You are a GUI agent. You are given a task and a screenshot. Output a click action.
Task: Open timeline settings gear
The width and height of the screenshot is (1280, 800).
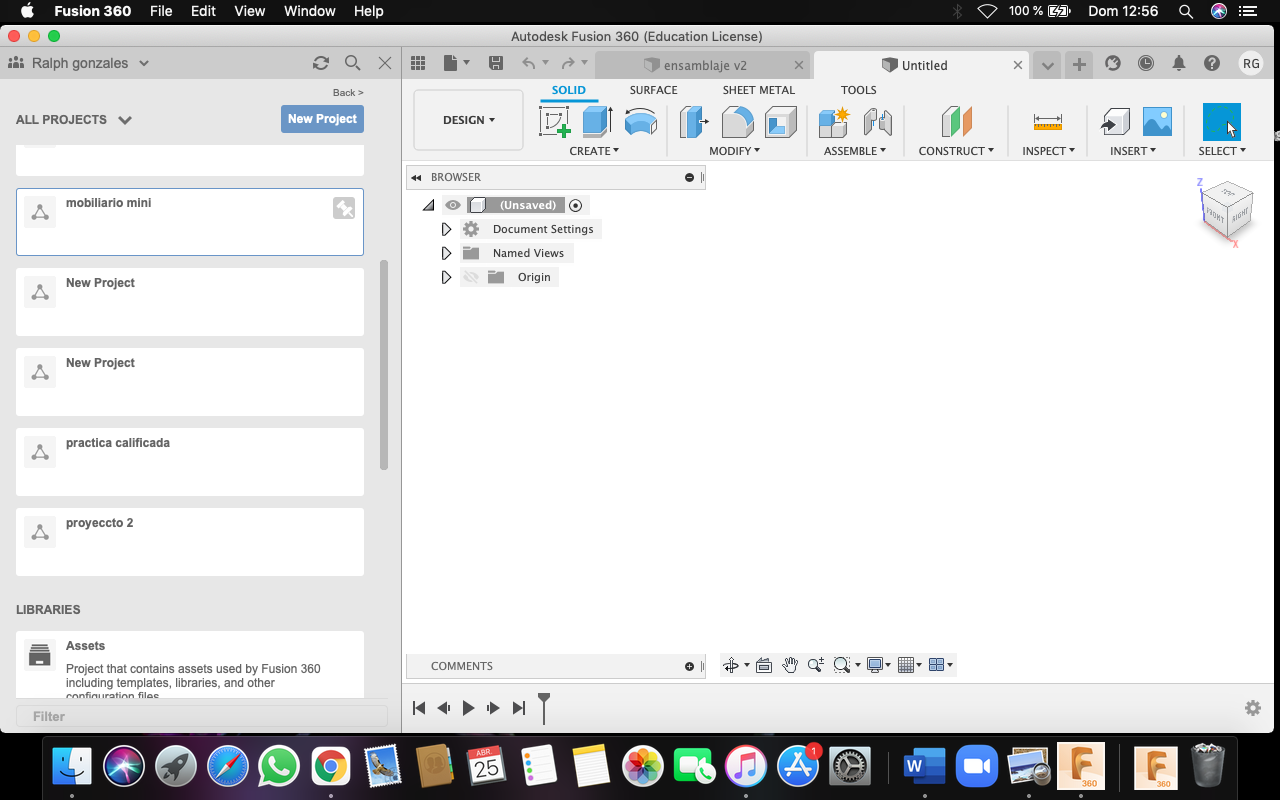pyautogui.click(x=1253, y=708)
